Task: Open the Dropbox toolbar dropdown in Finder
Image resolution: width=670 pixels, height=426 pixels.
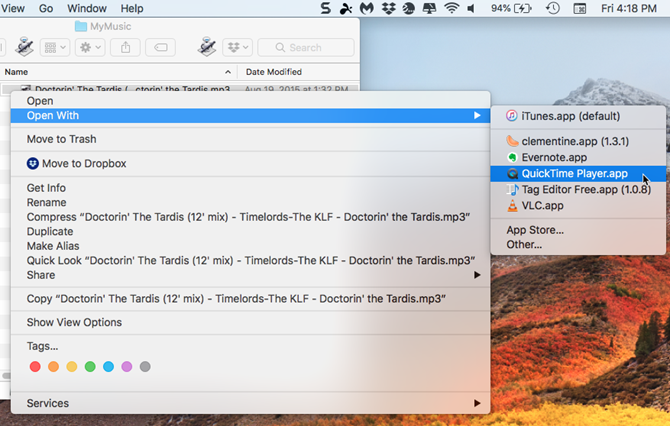Action: point(238,47)
